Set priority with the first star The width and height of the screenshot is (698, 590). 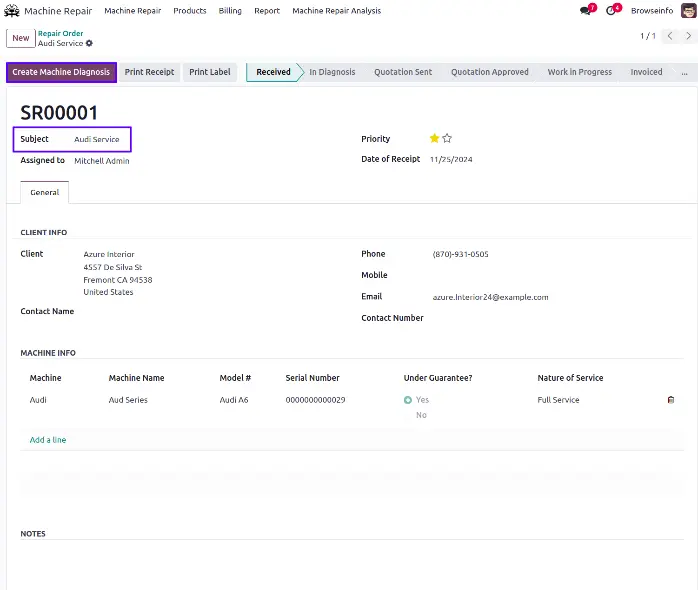(434, 139)
